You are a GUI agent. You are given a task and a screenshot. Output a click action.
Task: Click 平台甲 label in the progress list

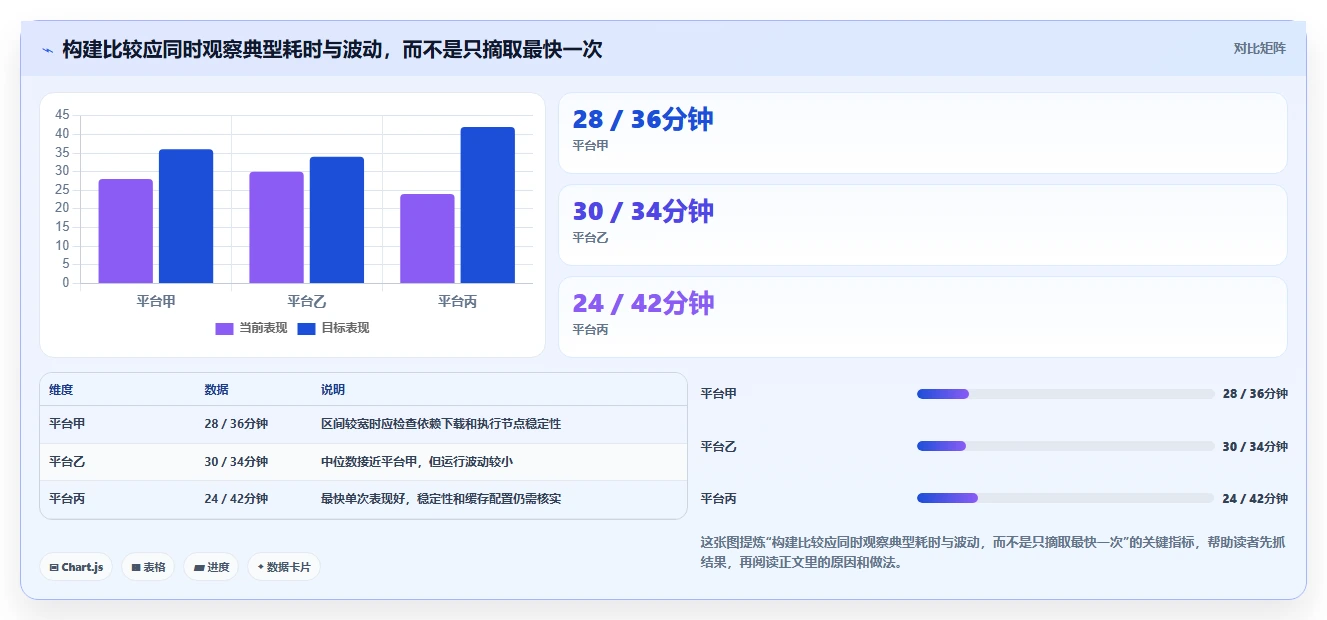719,394
